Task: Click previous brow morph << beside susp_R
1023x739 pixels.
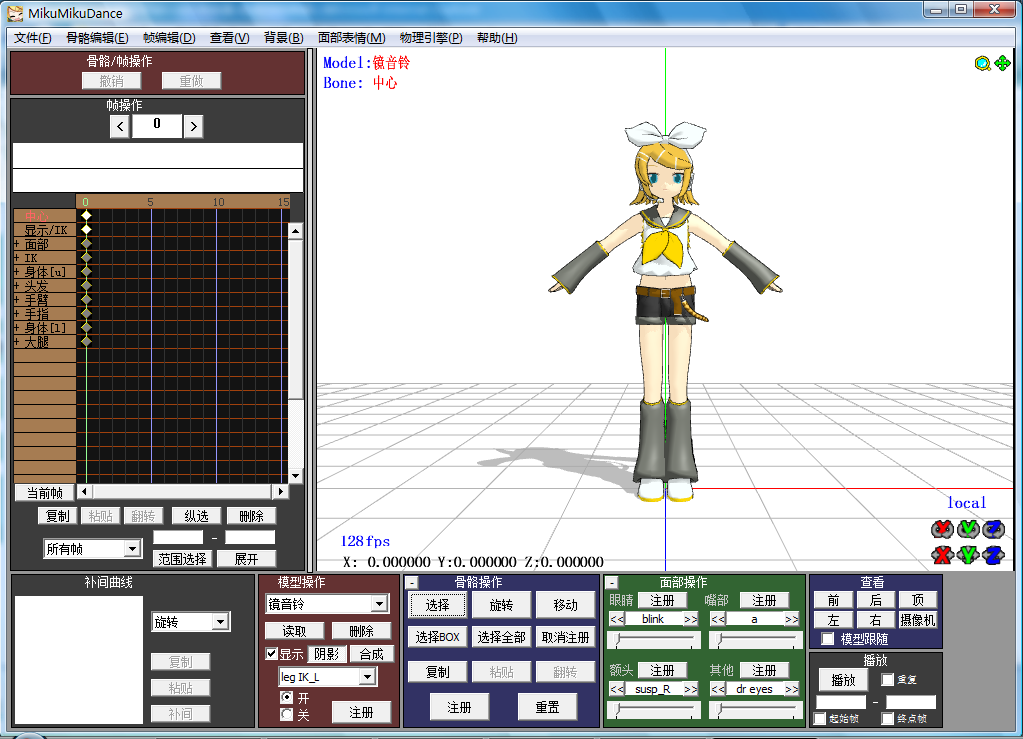Action: [x=617, y=689]
